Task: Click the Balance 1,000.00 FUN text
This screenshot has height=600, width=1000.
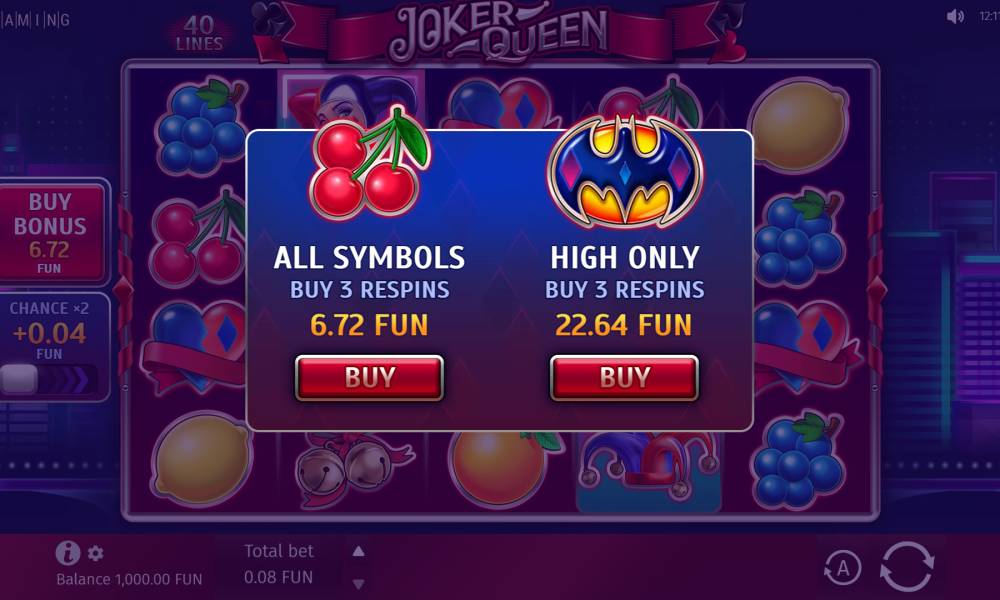Action: click(129, 579)
